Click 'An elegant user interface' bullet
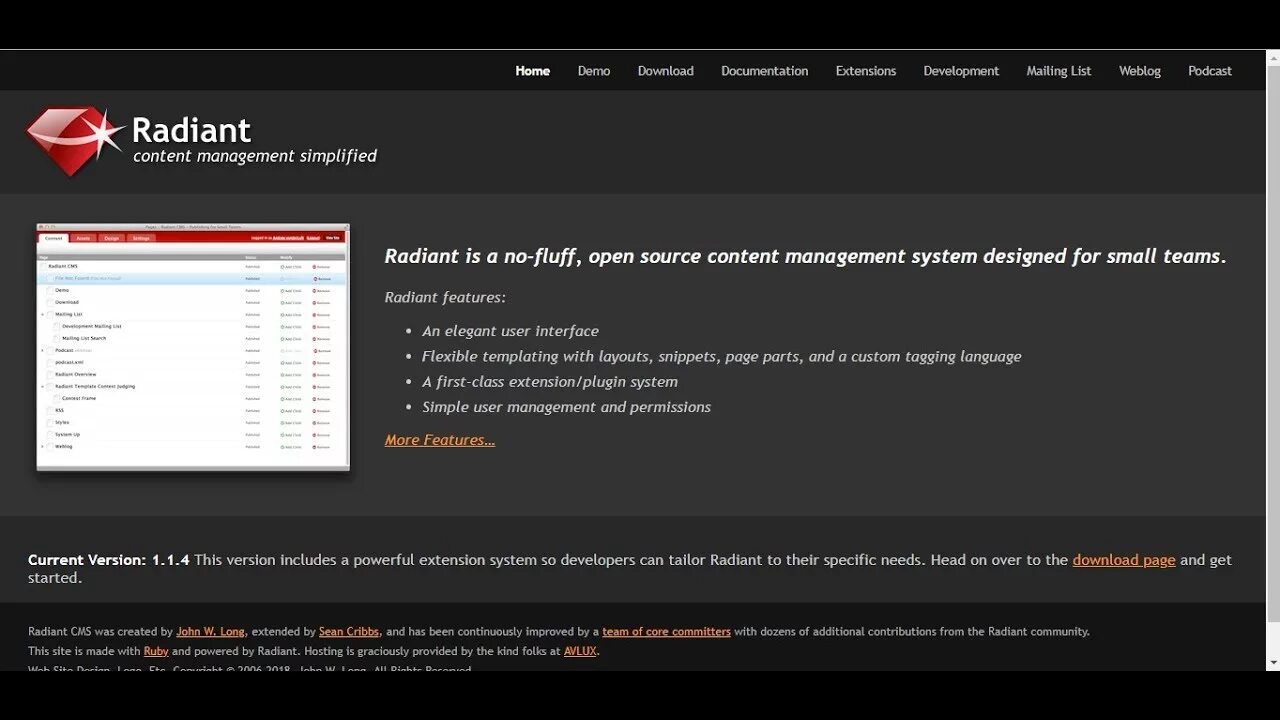 coord(510,331)
